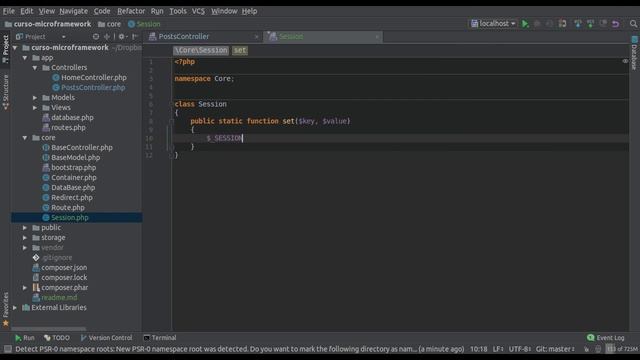Expand the Models folder

[x=35, y=98]
